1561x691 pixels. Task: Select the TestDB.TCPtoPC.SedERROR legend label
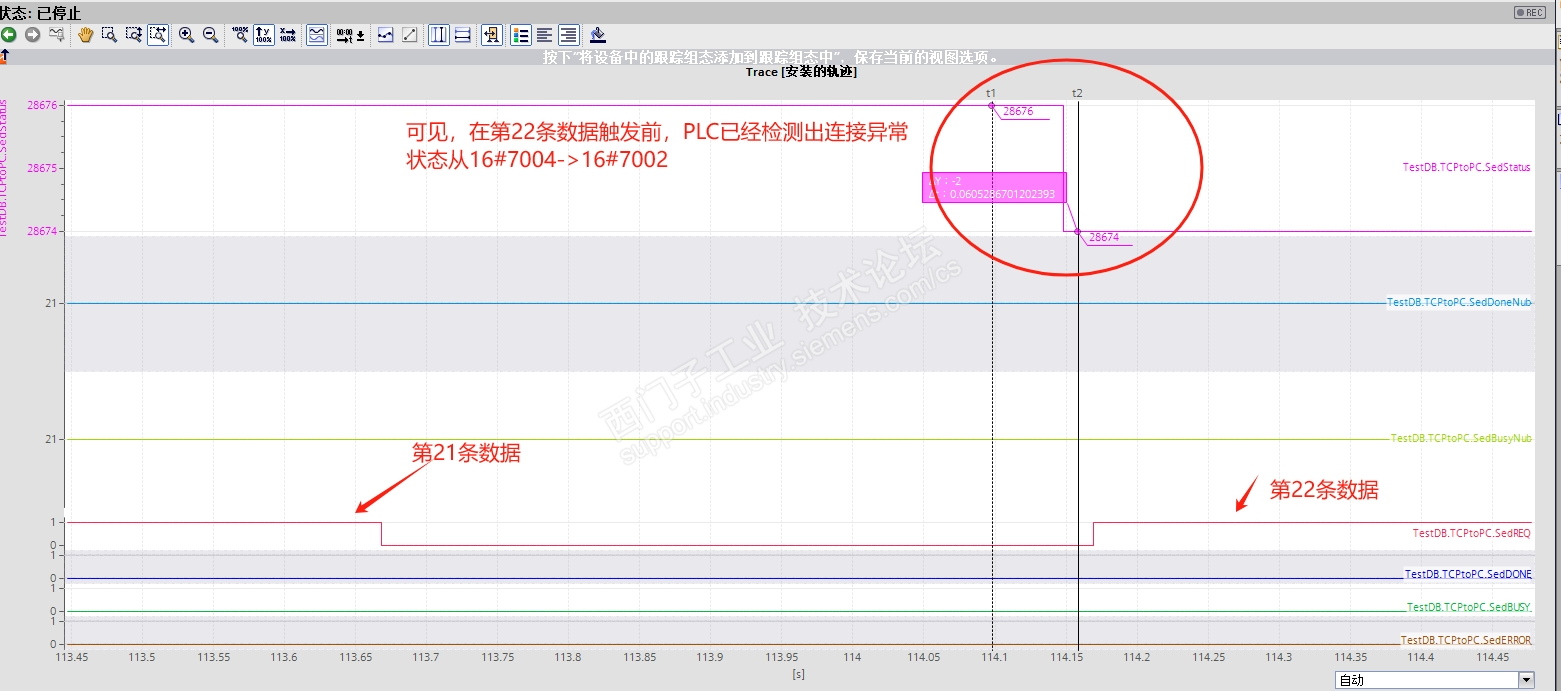[1465, 640]
